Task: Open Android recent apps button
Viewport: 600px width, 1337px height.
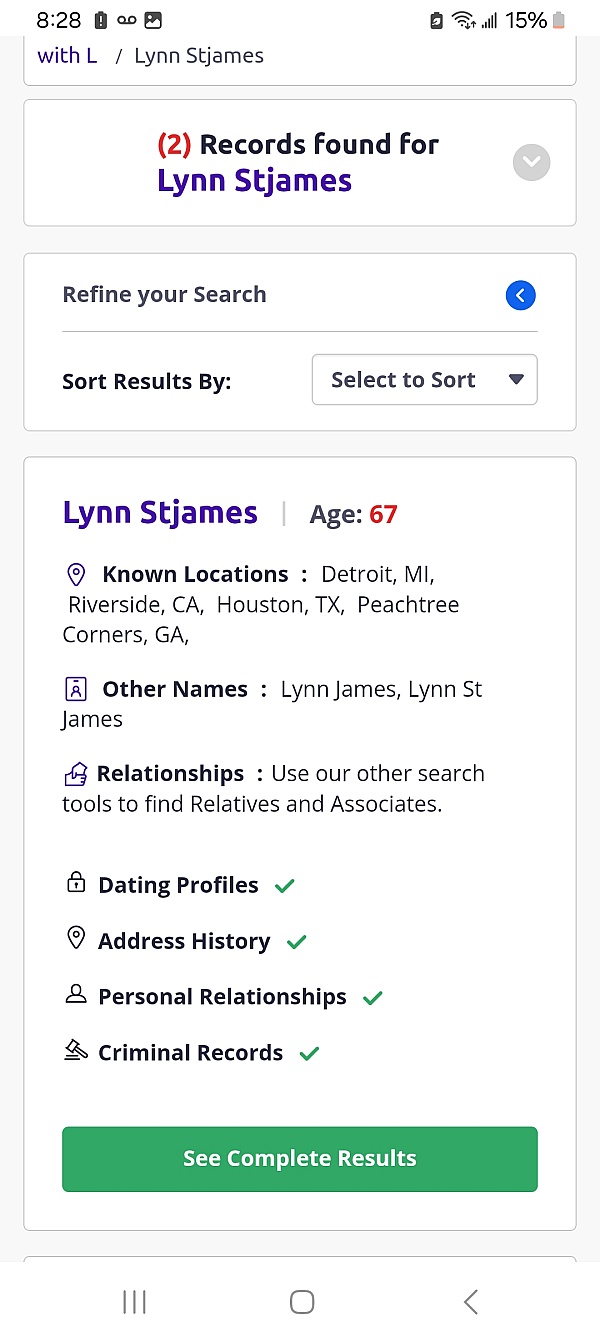Action: click(134, 1301)
